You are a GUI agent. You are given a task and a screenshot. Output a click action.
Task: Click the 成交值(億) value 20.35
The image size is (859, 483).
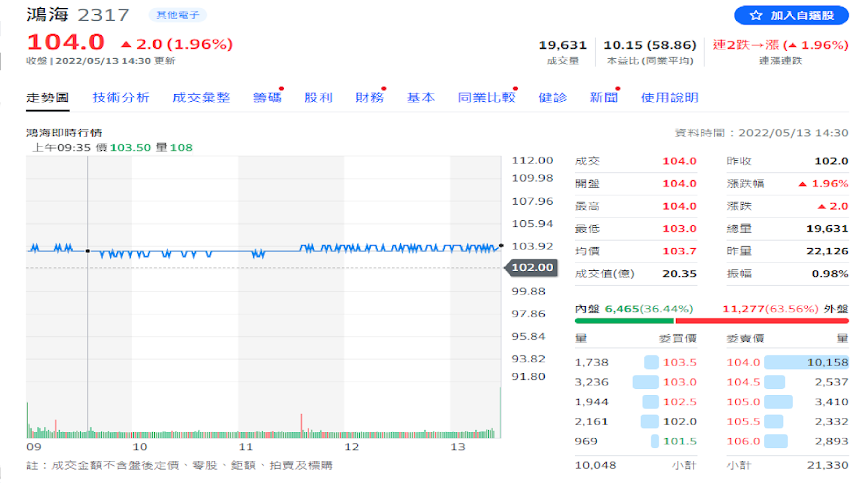click(x=679, y=273)
